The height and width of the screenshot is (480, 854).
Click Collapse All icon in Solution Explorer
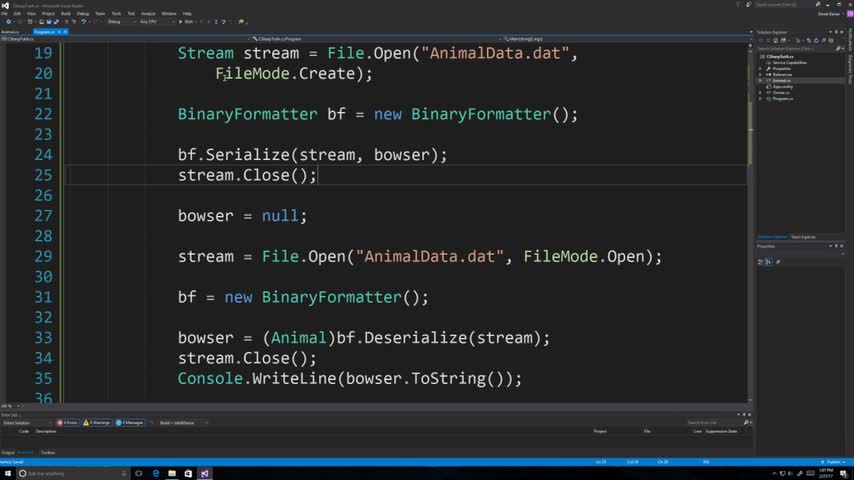(824, 40)
